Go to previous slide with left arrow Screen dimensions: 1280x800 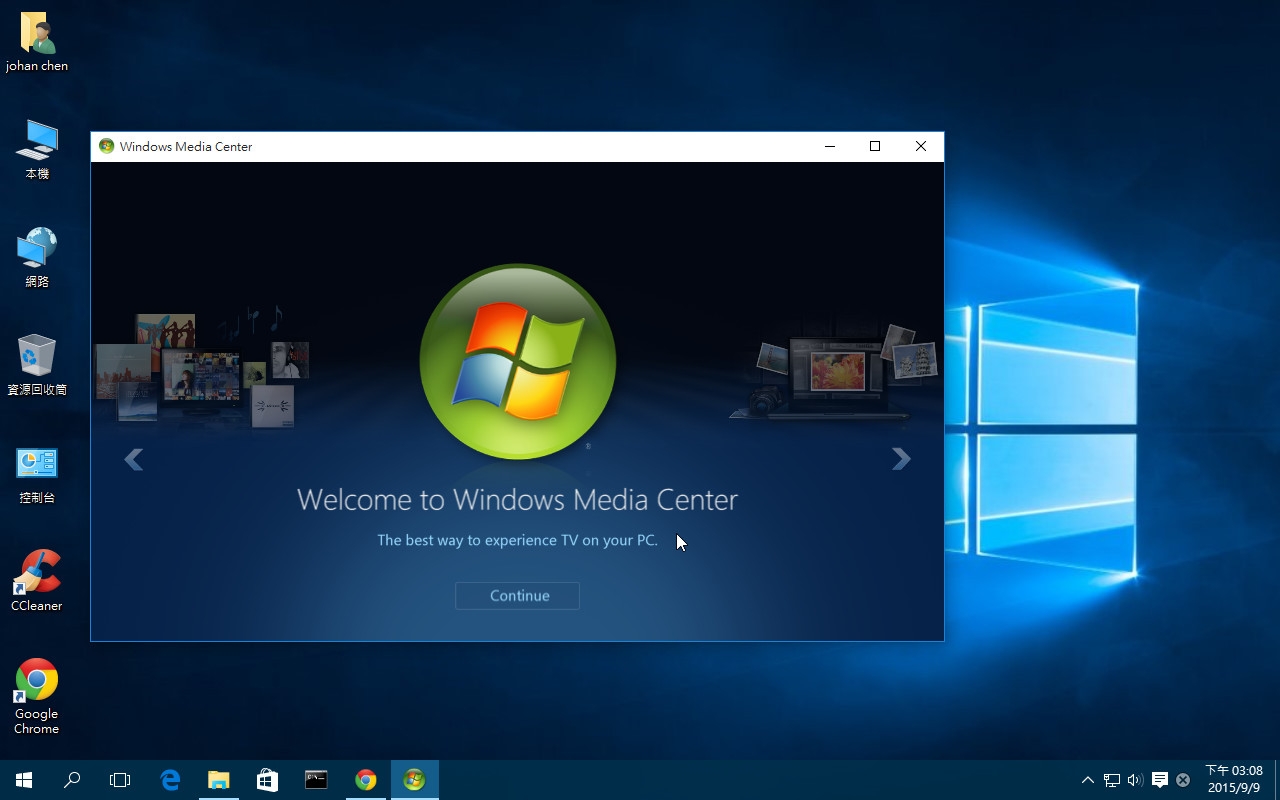tap(133, 459)
